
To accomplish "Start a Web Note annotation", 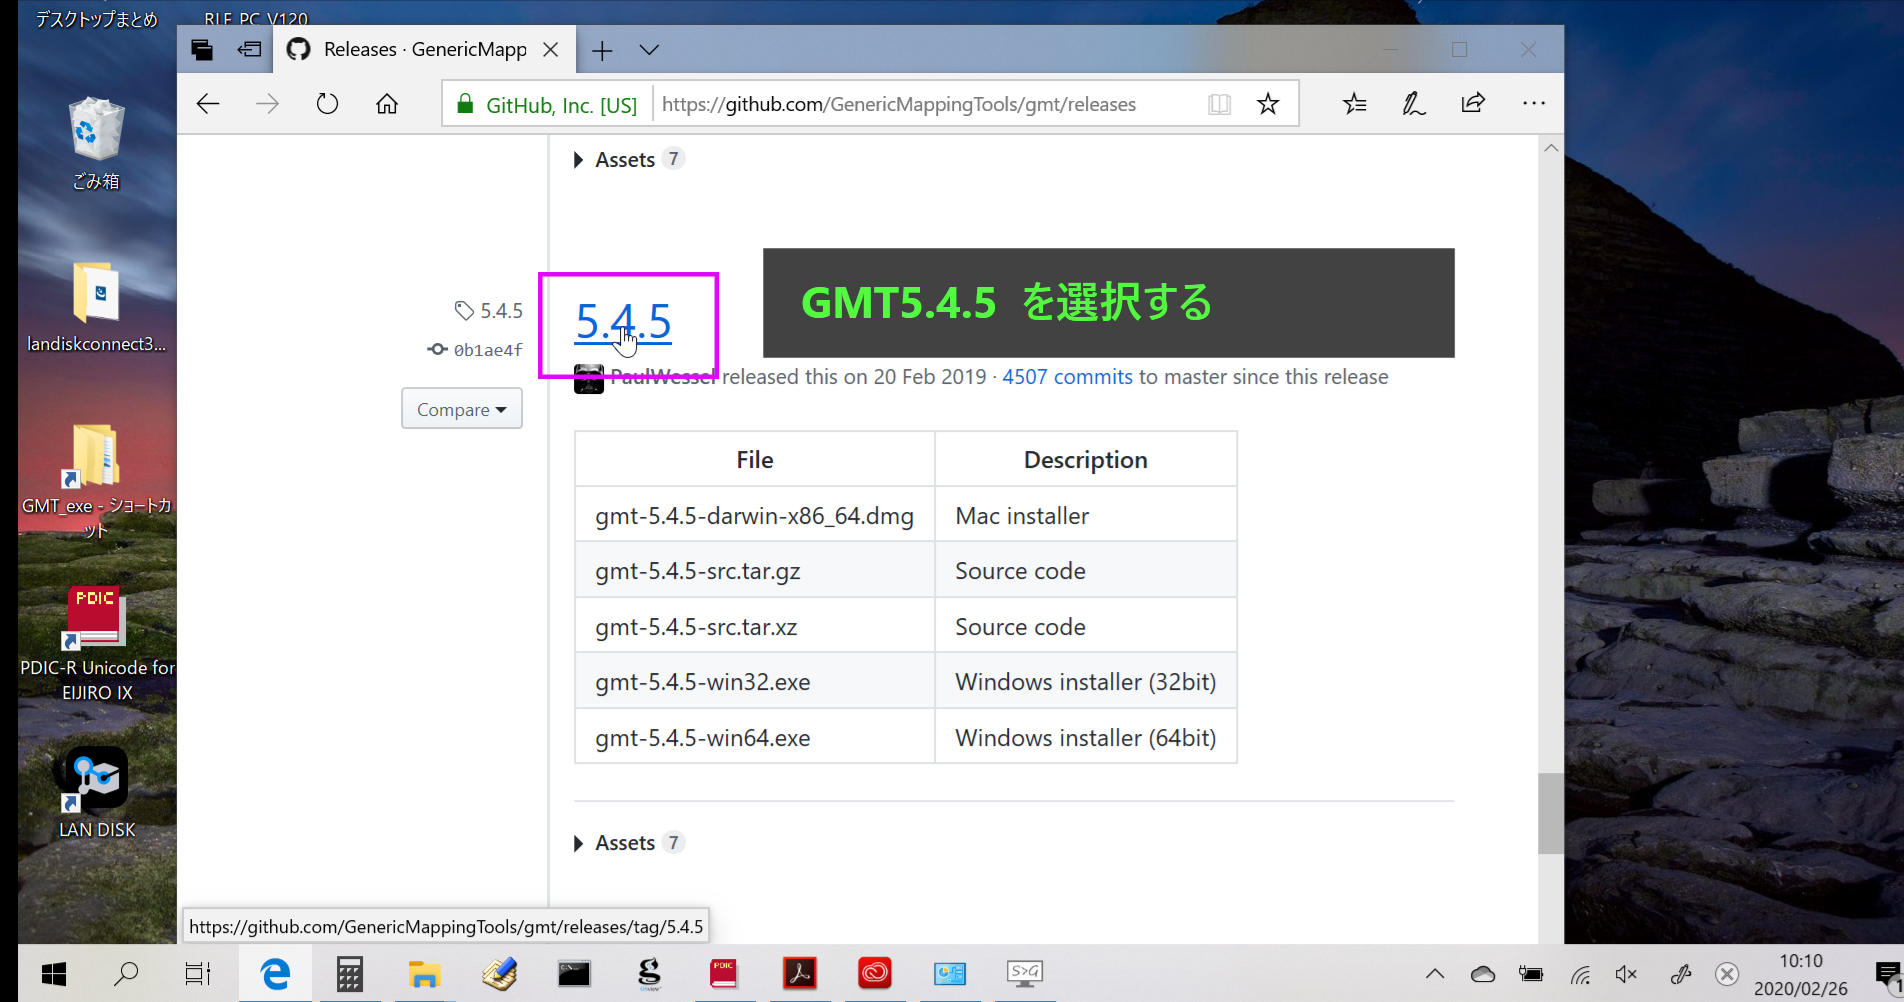I will pos(1413,103).
